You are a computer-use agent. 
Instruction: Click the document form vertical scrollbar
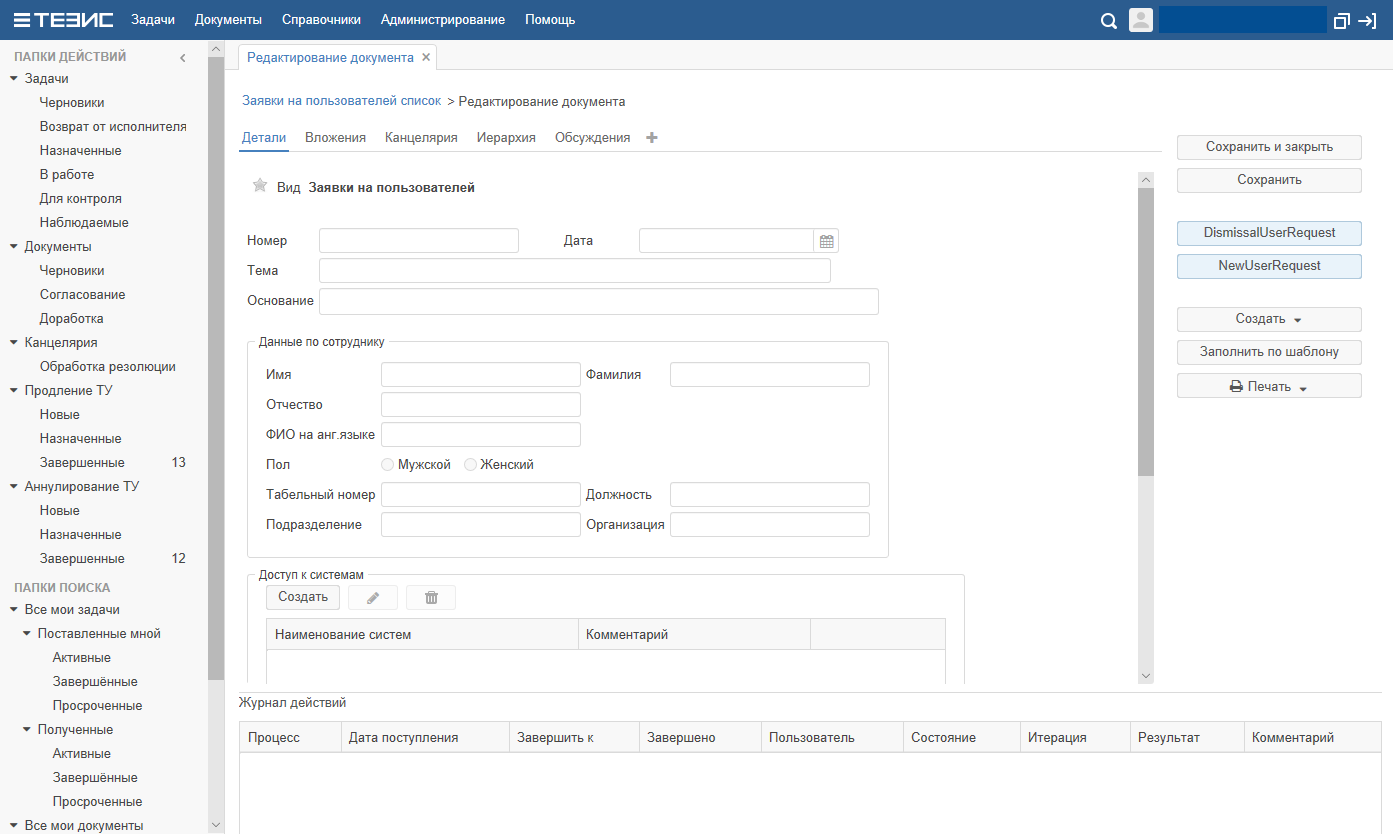pos(1146,331)
